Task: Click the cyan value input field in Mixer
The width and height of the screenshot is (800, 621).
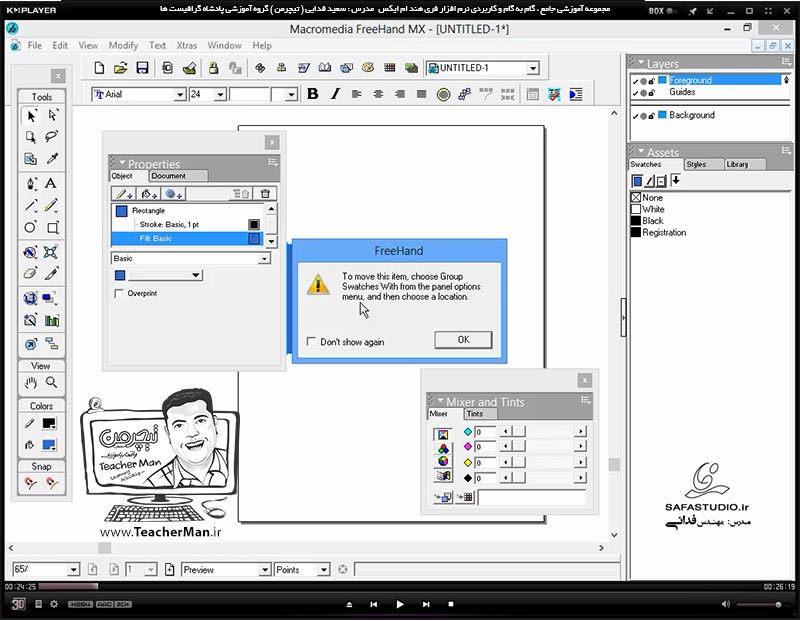Action: tap(485, 432)
